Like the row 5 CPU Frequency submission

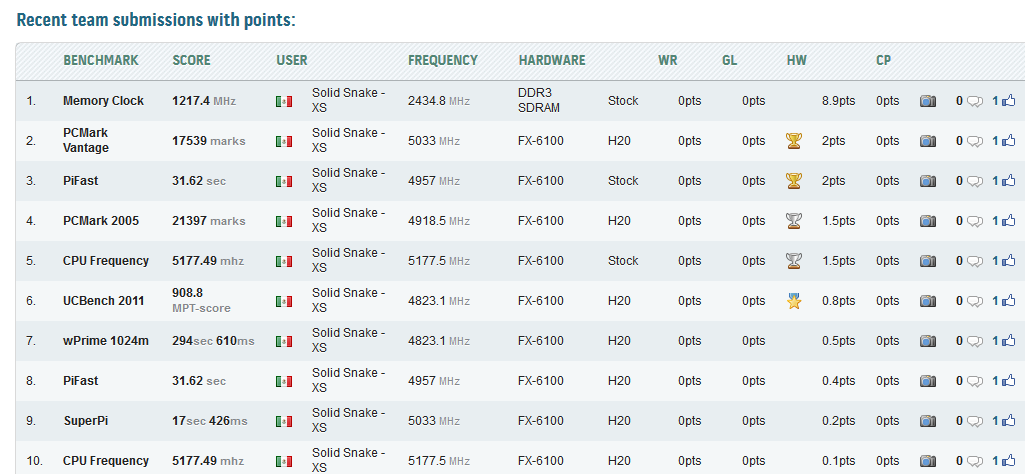[1008, 261]
